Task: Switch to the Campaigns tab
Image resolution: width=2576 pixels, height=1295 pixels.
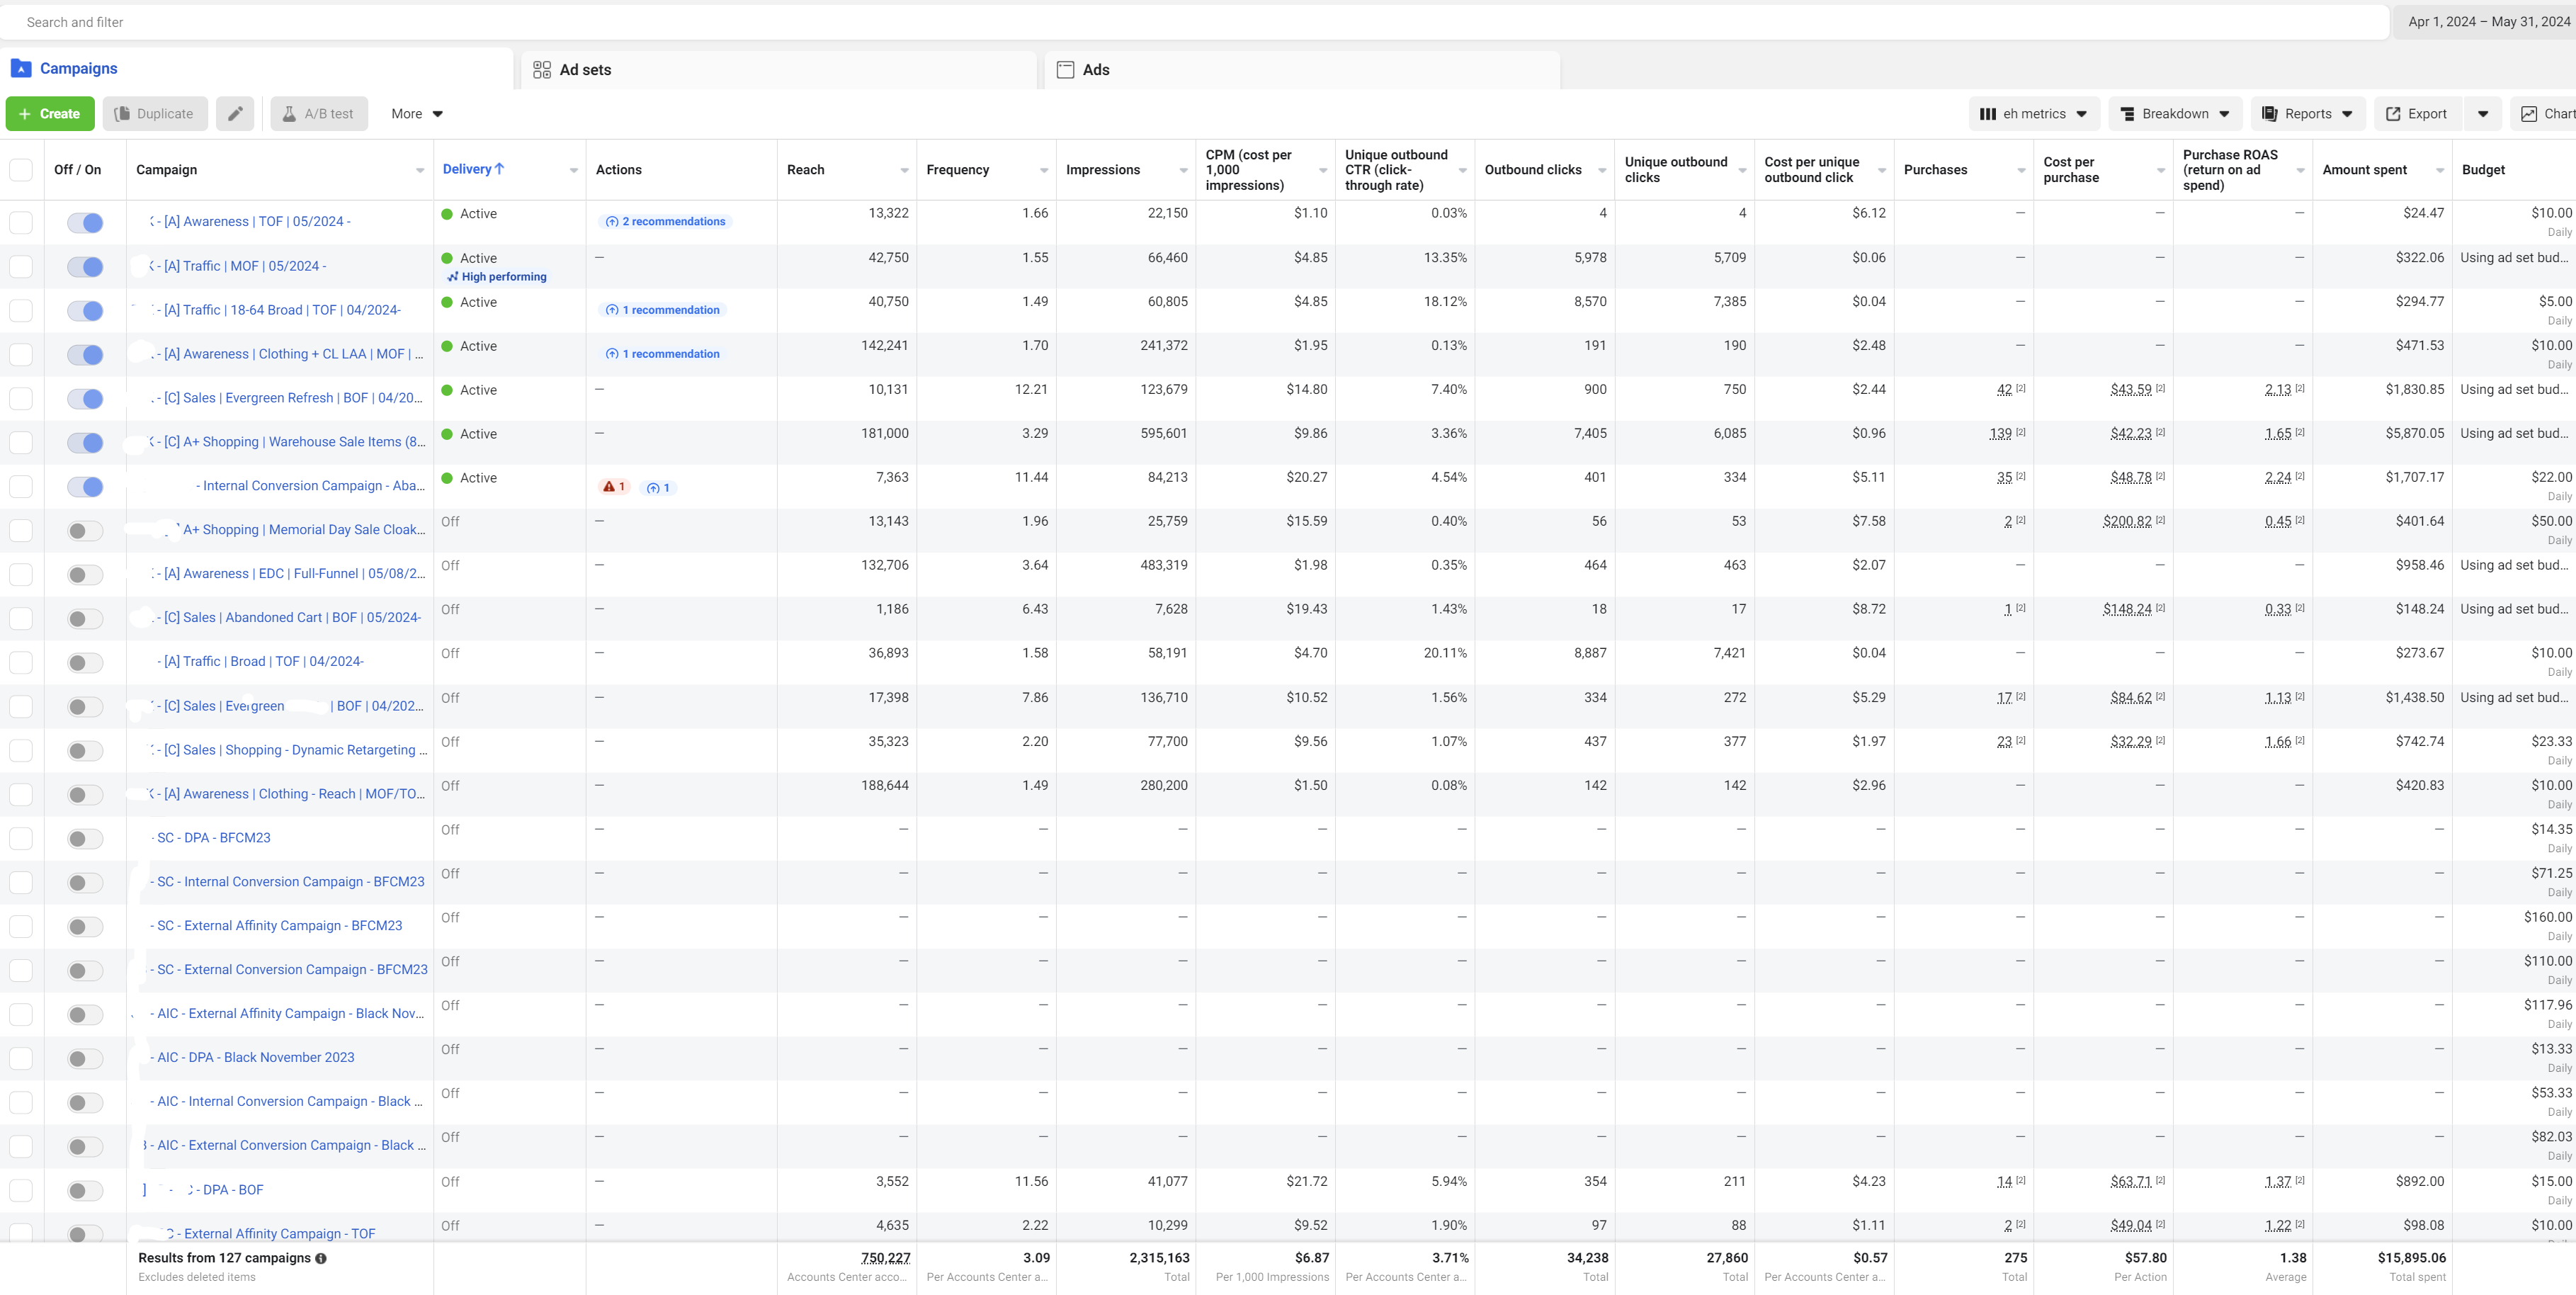Action: (x=256, y=69)
